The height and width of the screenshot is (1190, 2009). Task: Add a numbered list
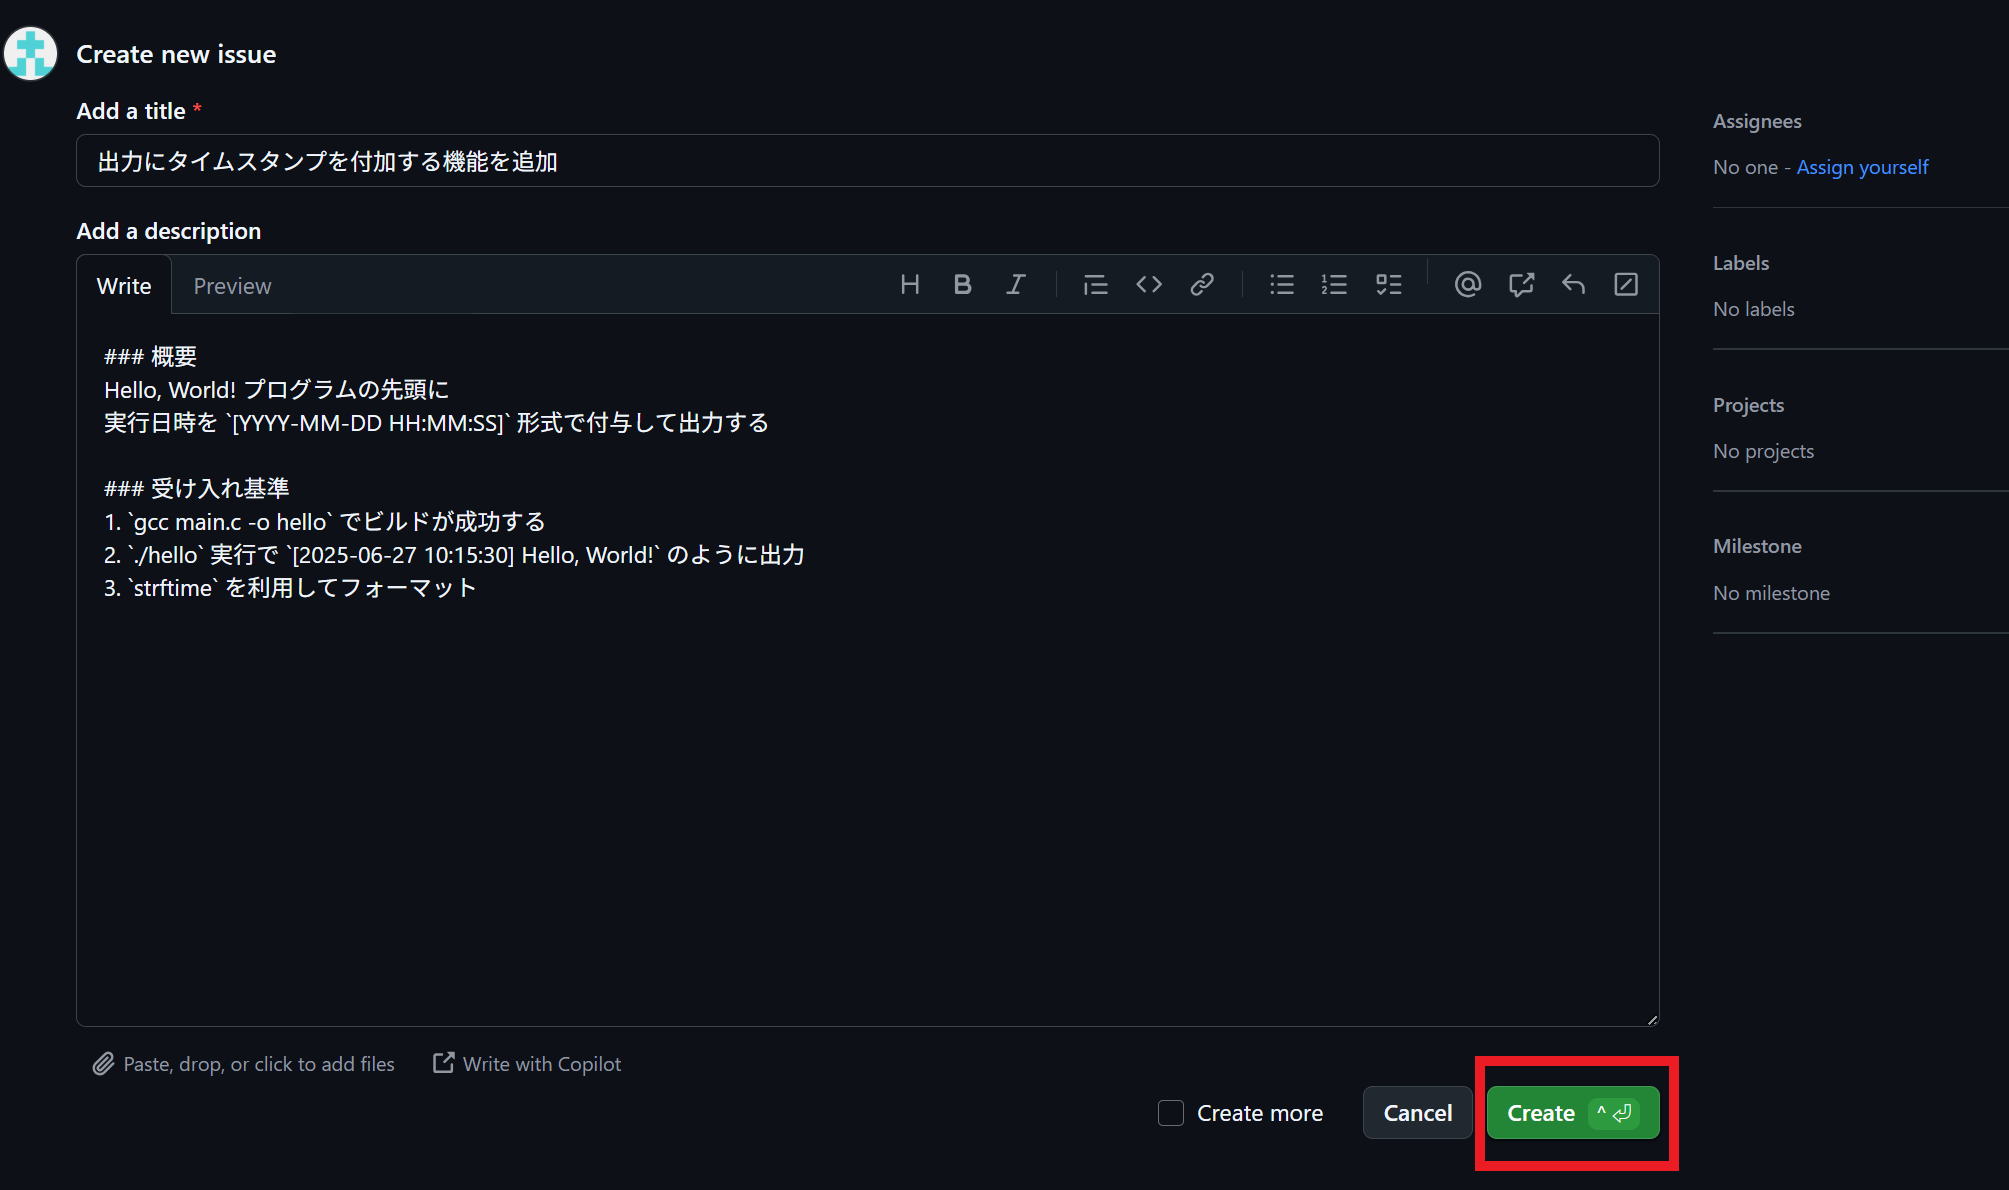tap(1334, 284)
